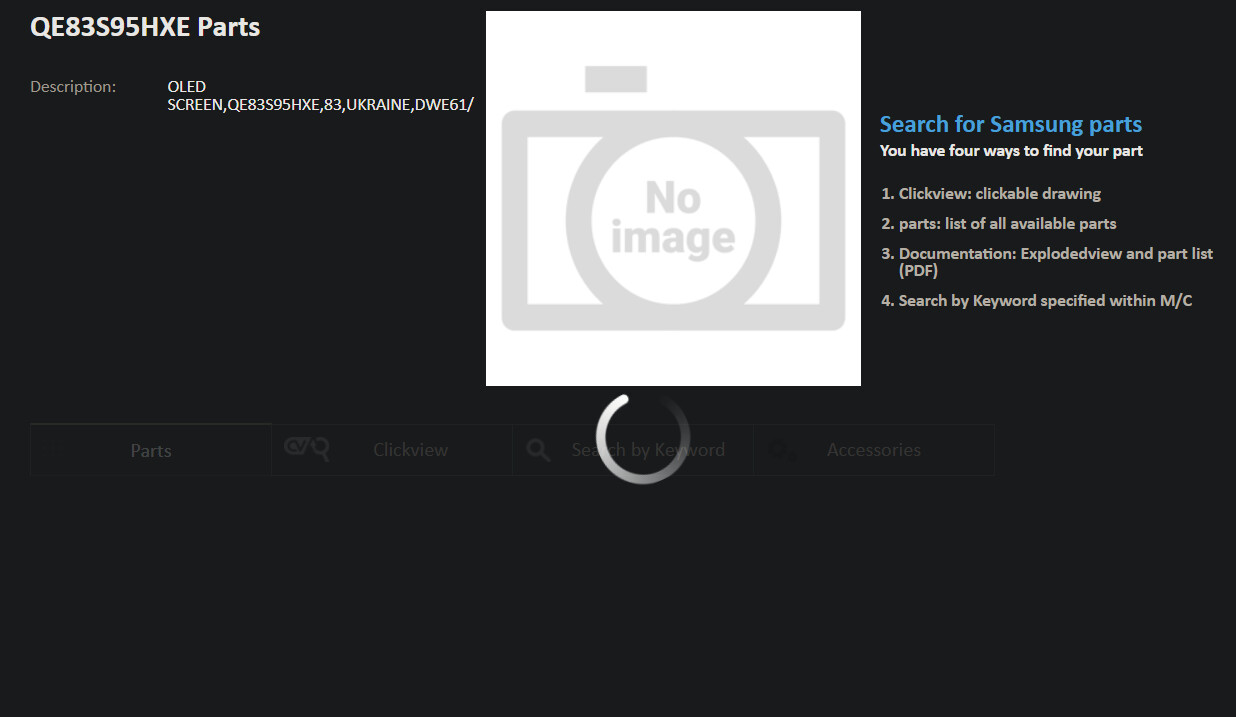
Task: Click the 'You have four ways' subtitle
Action: [x=1011, y=151]
